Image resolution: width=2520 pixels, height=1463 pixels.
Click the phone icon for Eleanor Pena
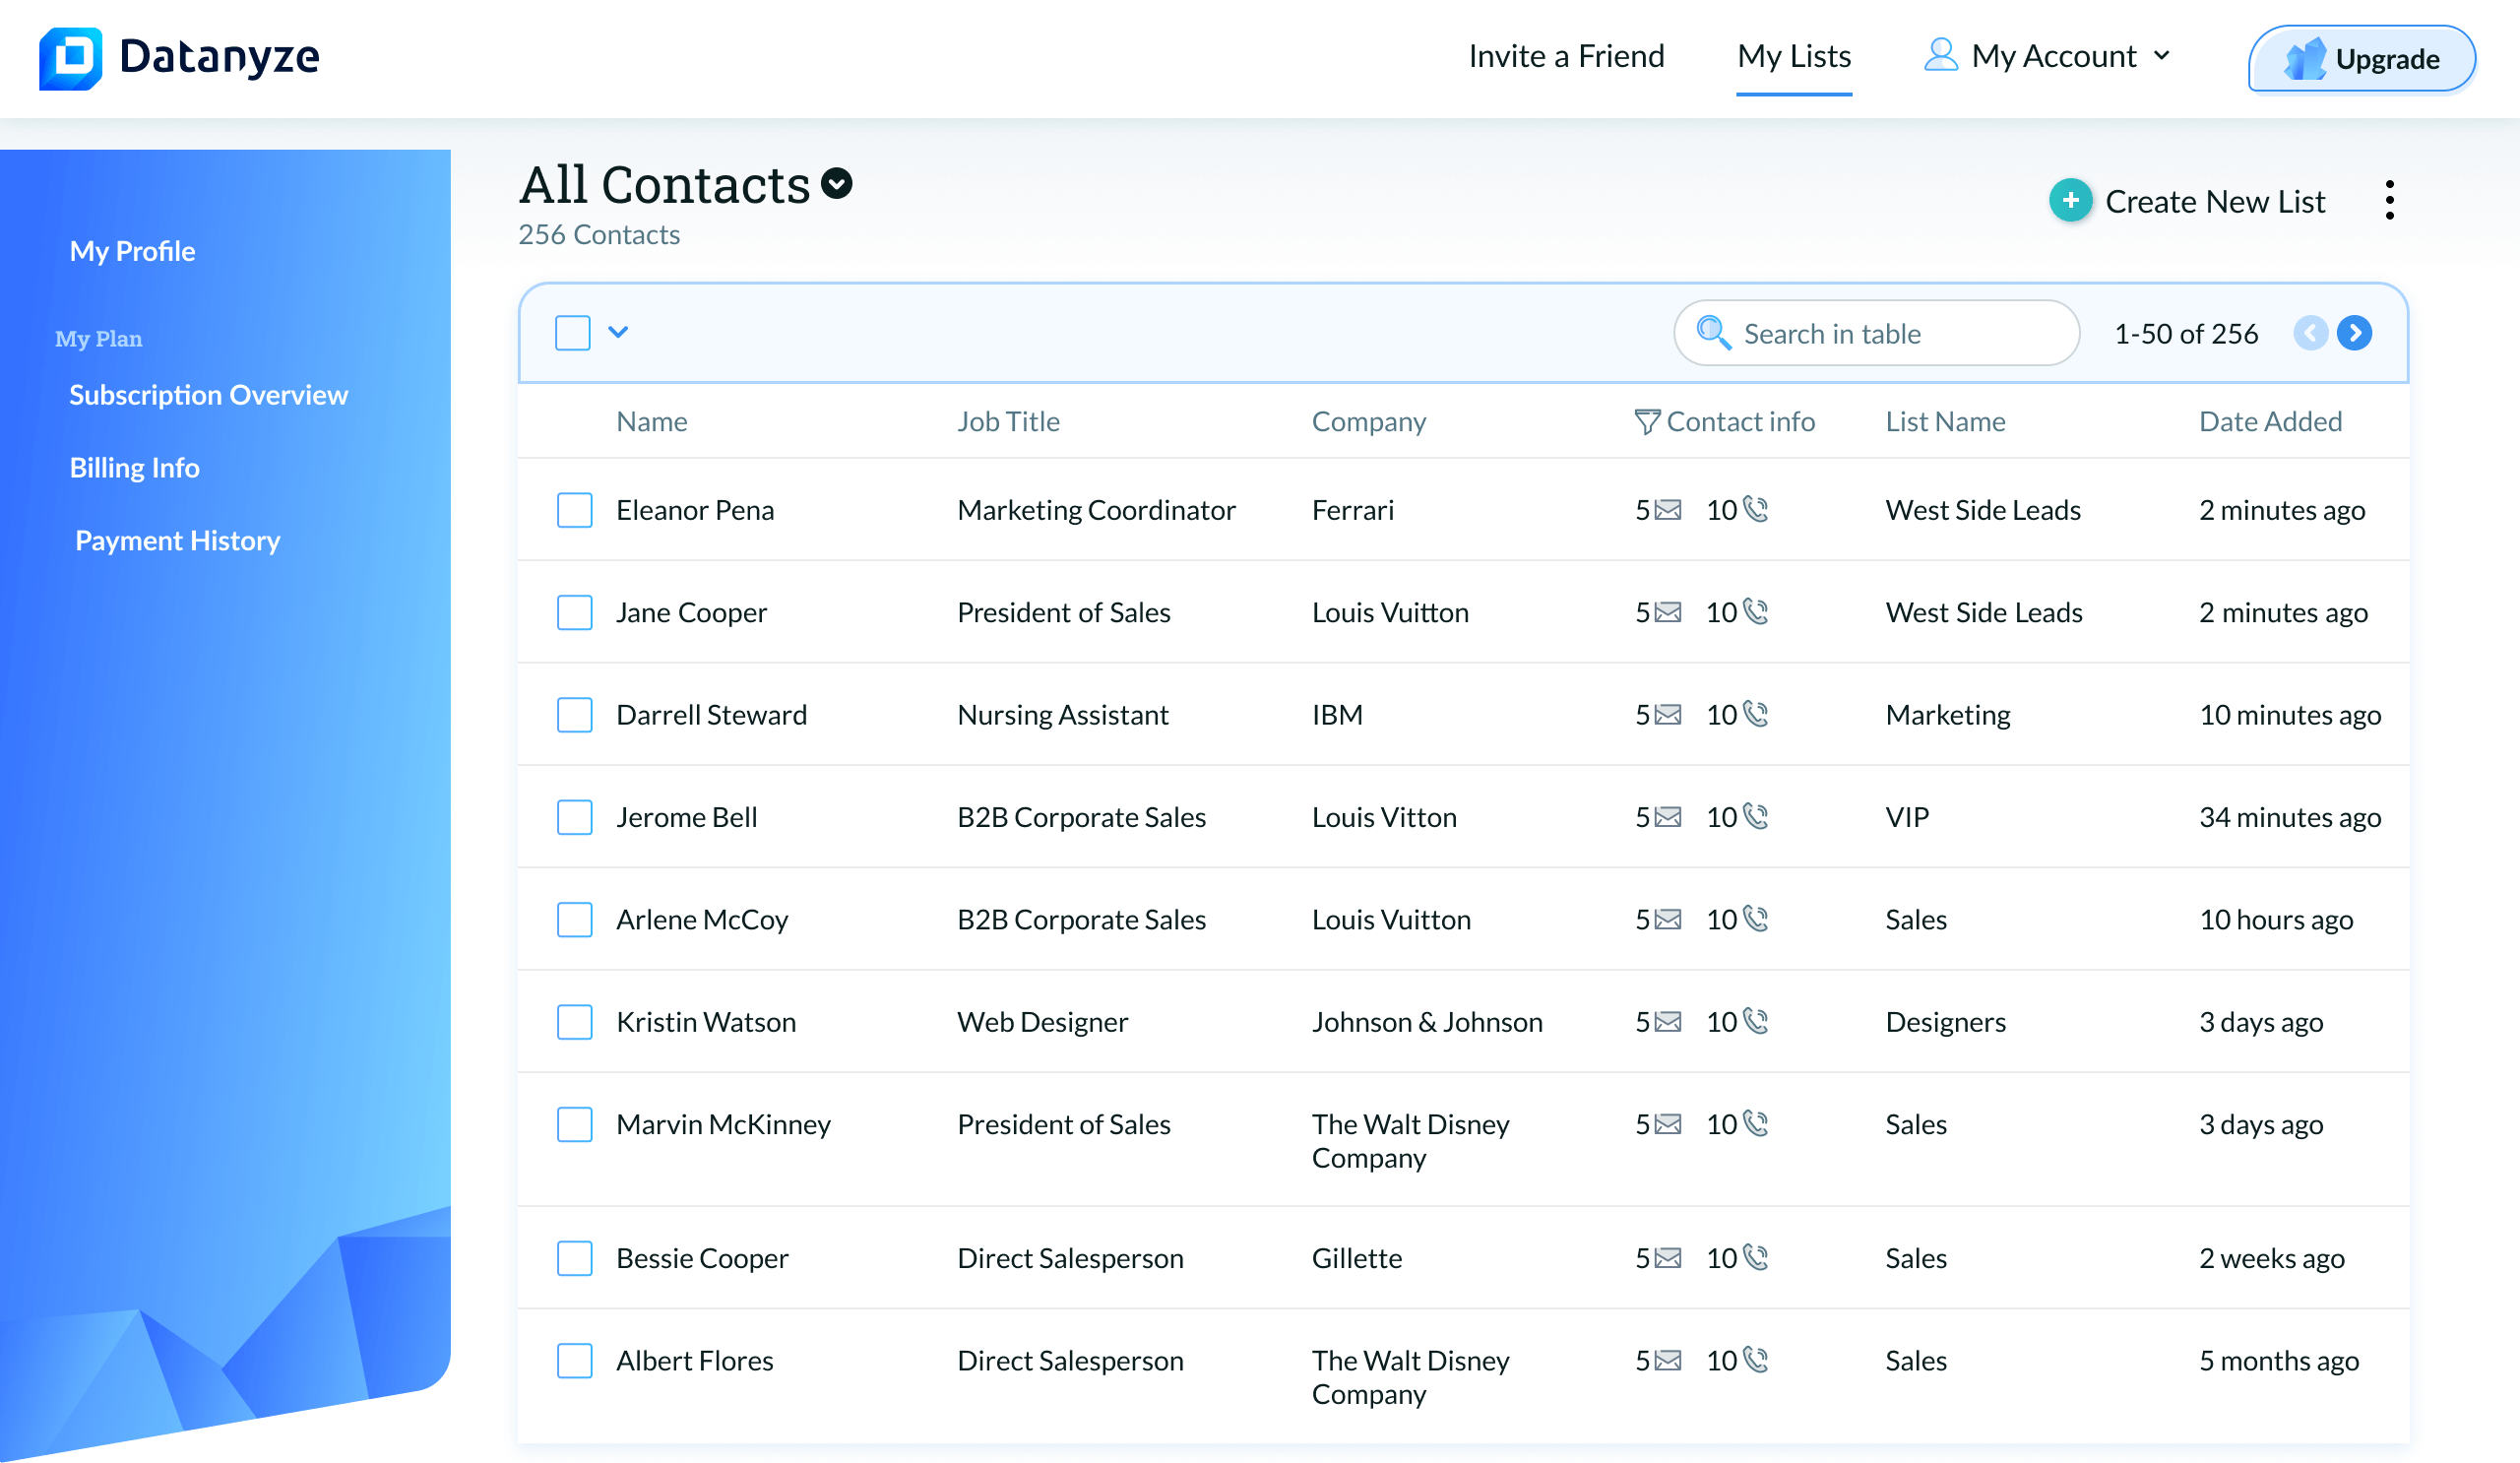tap(1755, 510)
